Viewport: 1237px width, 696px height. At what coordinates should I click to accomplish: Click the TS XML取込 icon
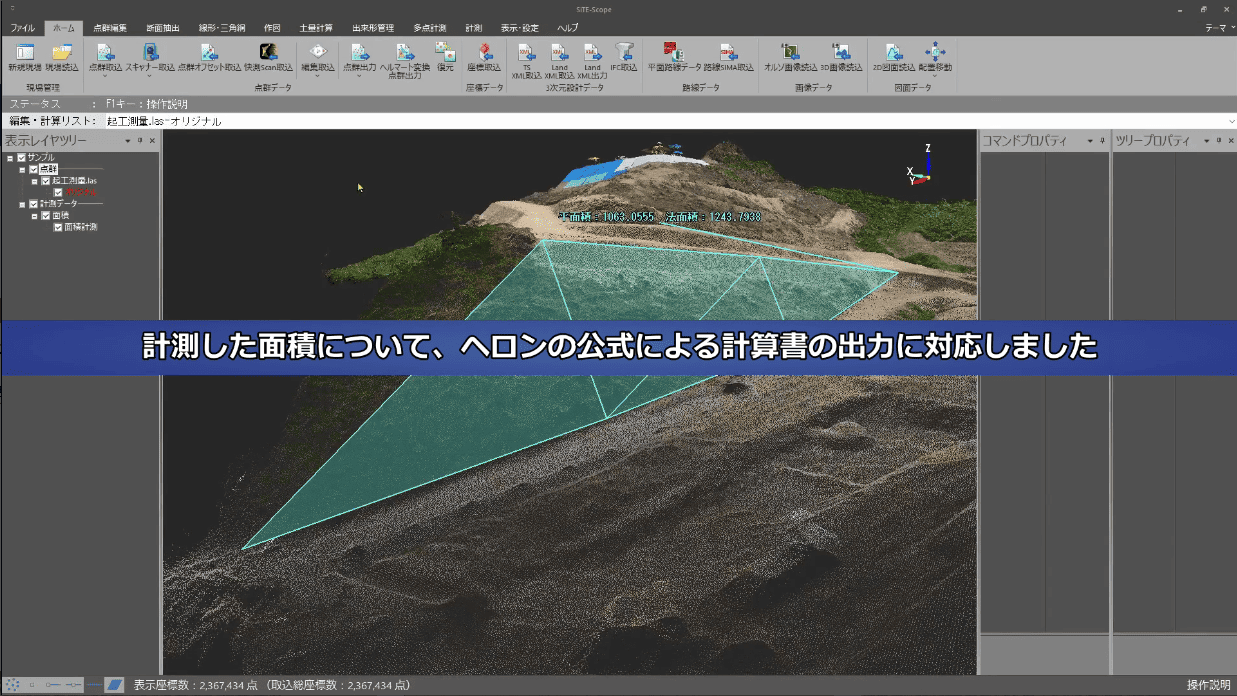(x=526, y=52)
